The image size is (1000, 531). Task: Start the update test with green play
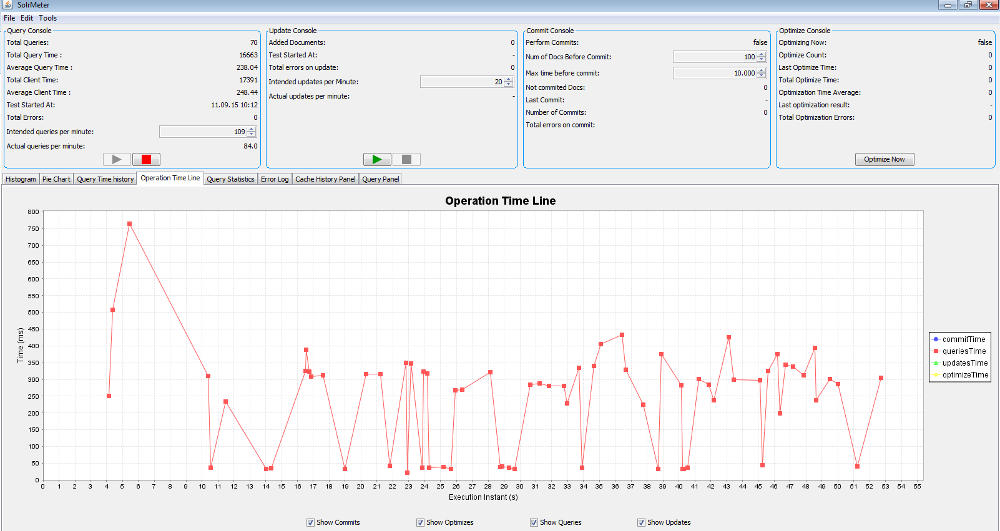(x=376, y=159)
